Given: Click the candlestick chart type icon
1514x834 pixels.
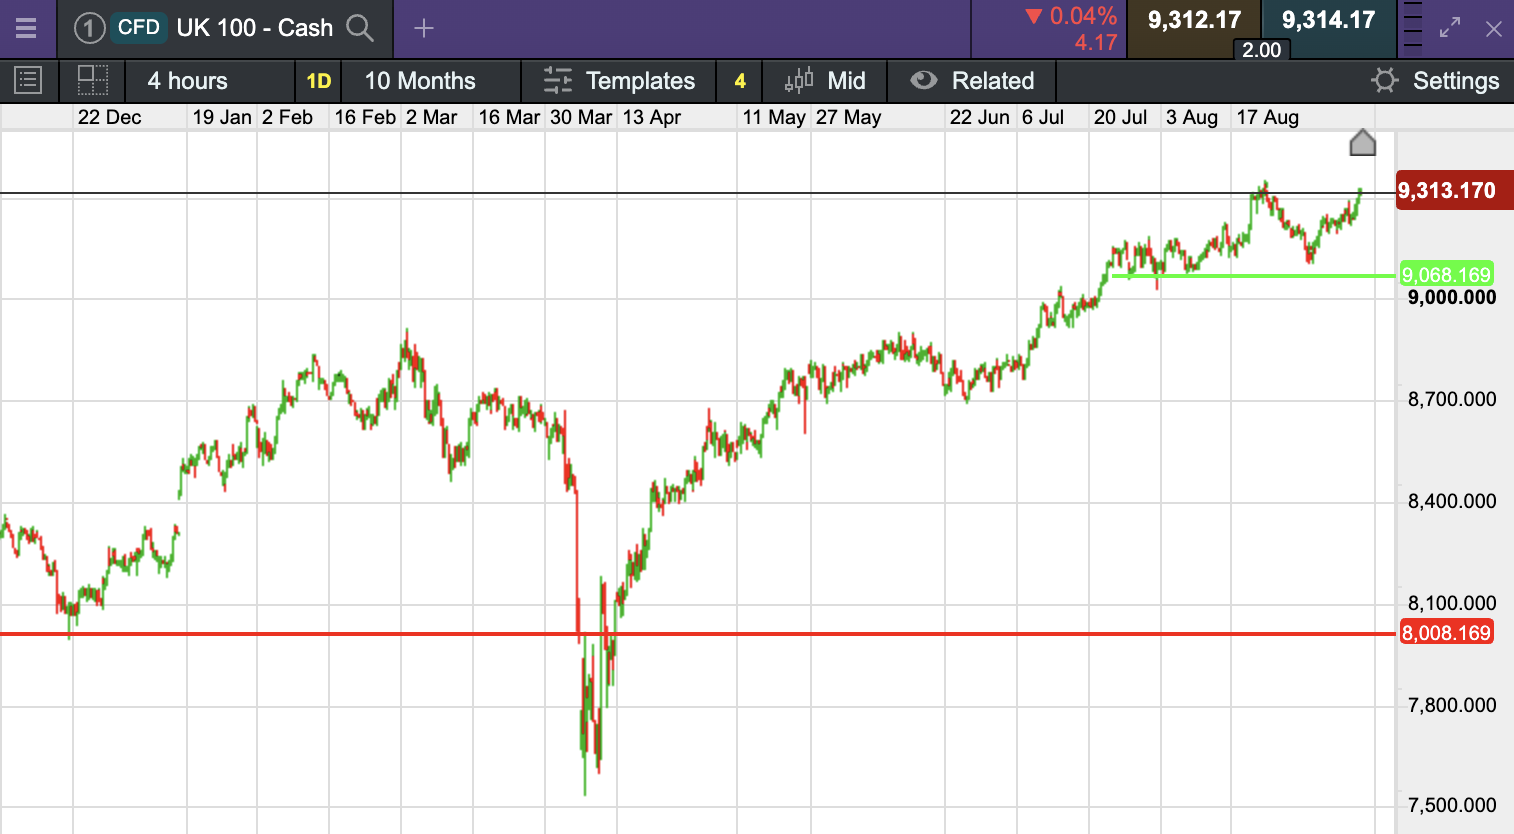Looking at the screenshot, I should pos(799,80).
